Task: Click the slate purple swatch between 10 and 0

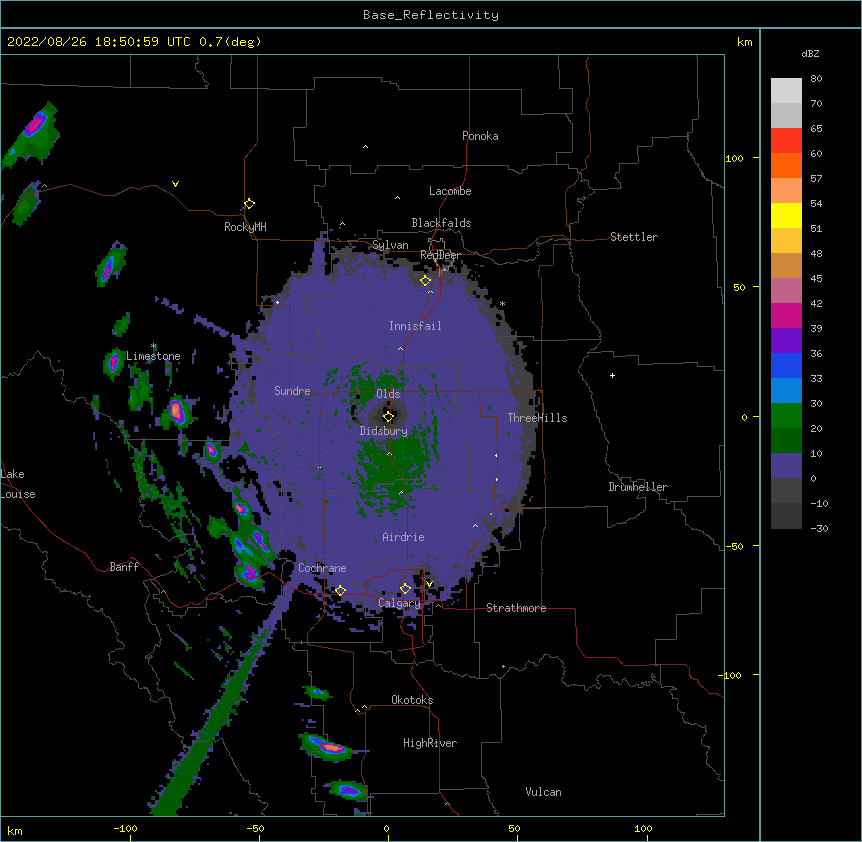Action: point(786,466)
